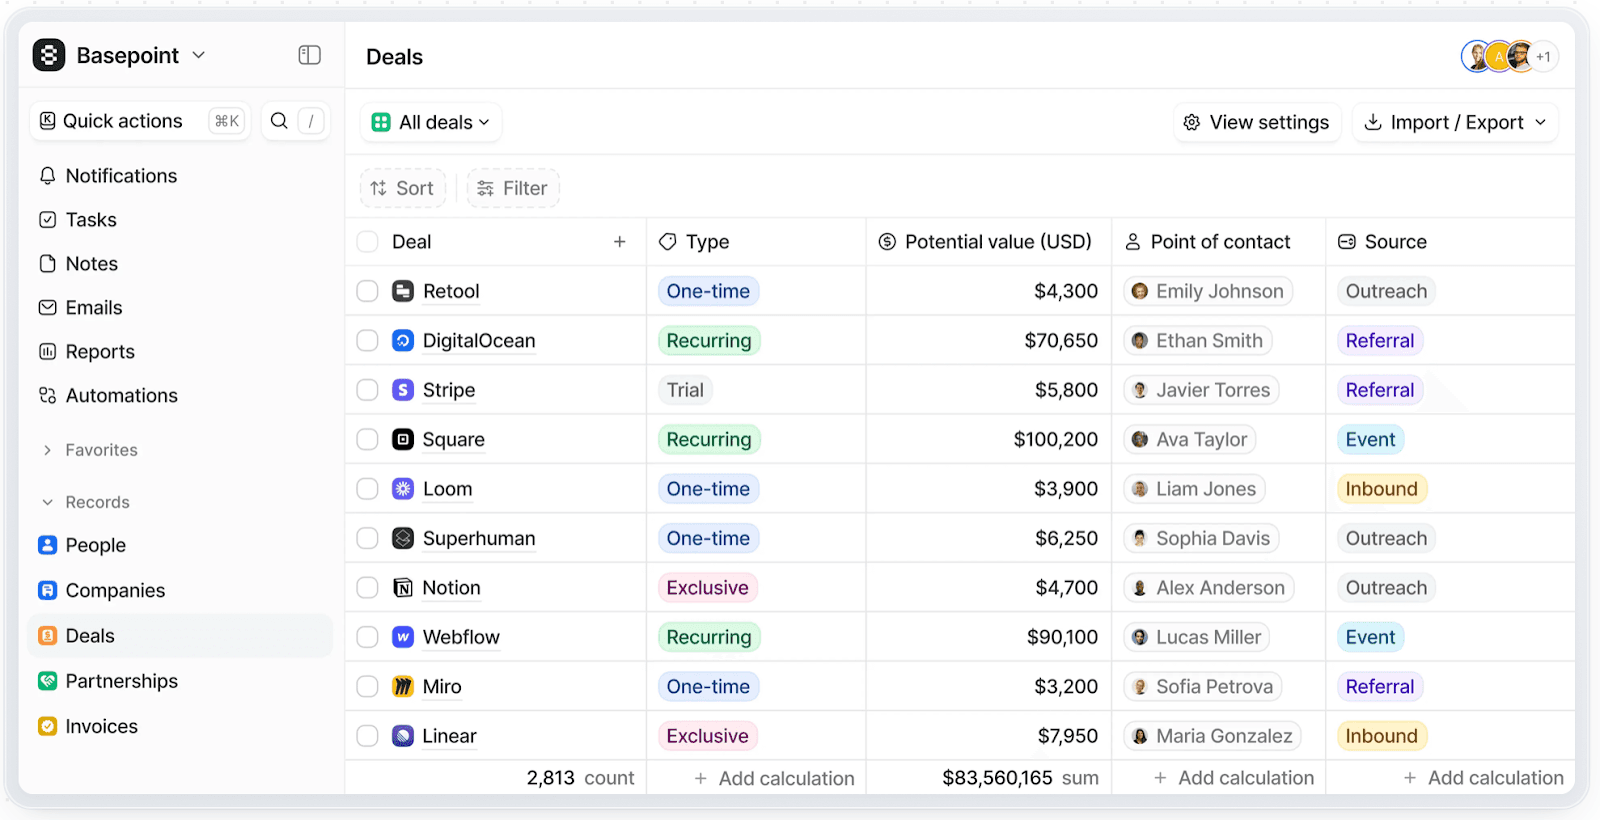Open Reports in the sidebar

click(x=99, y=352)
